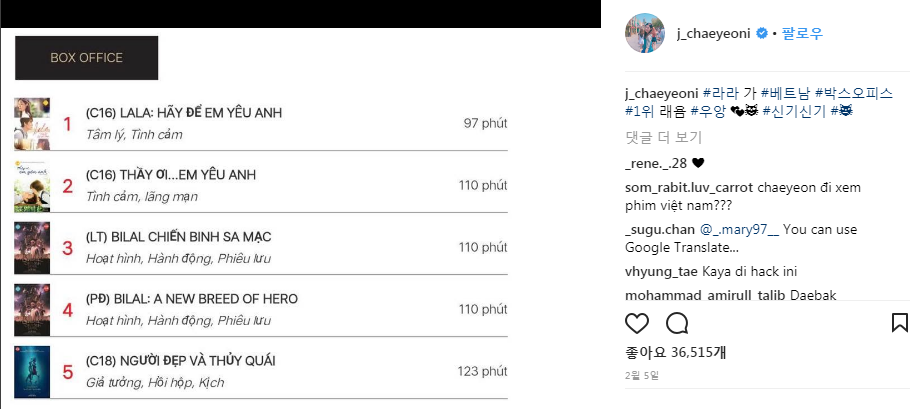910x409 pixels.
Task: Open the 2월 5일 post date
Action: (642, 375)
